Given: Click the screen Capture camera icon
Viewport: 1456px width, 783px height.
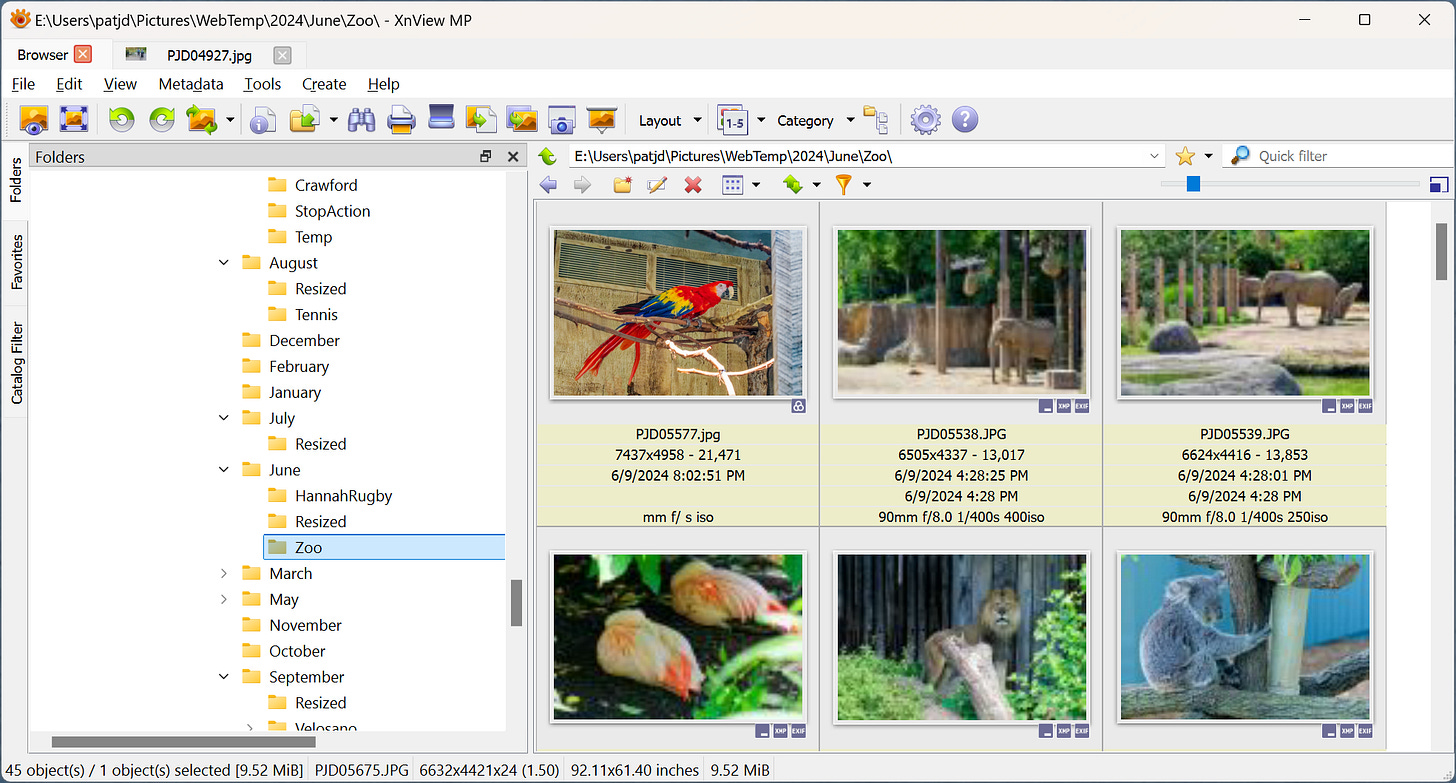Looking at the screenshot, I should [561, 120].
